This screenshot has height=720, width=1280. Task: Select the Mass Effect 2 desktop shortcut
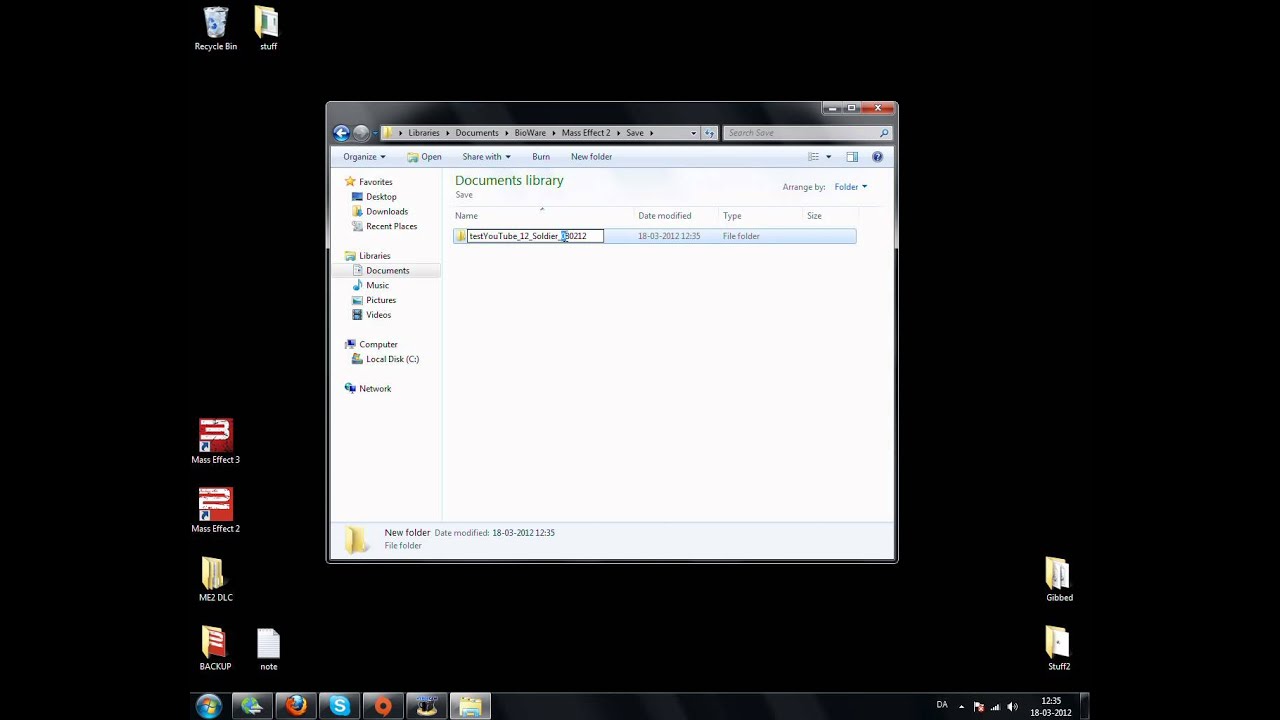point(215,510)
